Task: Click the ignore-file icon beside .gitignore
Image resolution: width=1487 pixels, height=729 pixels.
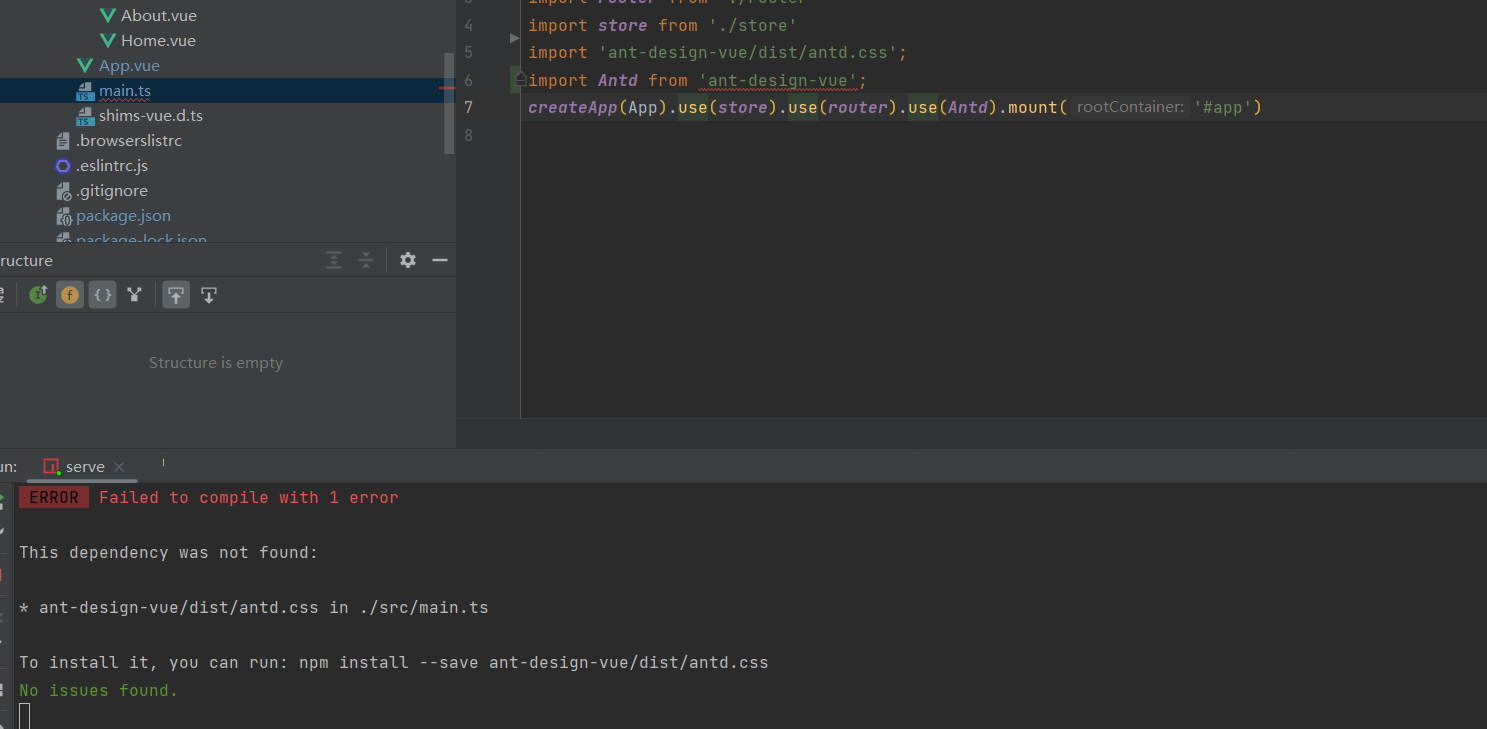Action: click(64, 191)
